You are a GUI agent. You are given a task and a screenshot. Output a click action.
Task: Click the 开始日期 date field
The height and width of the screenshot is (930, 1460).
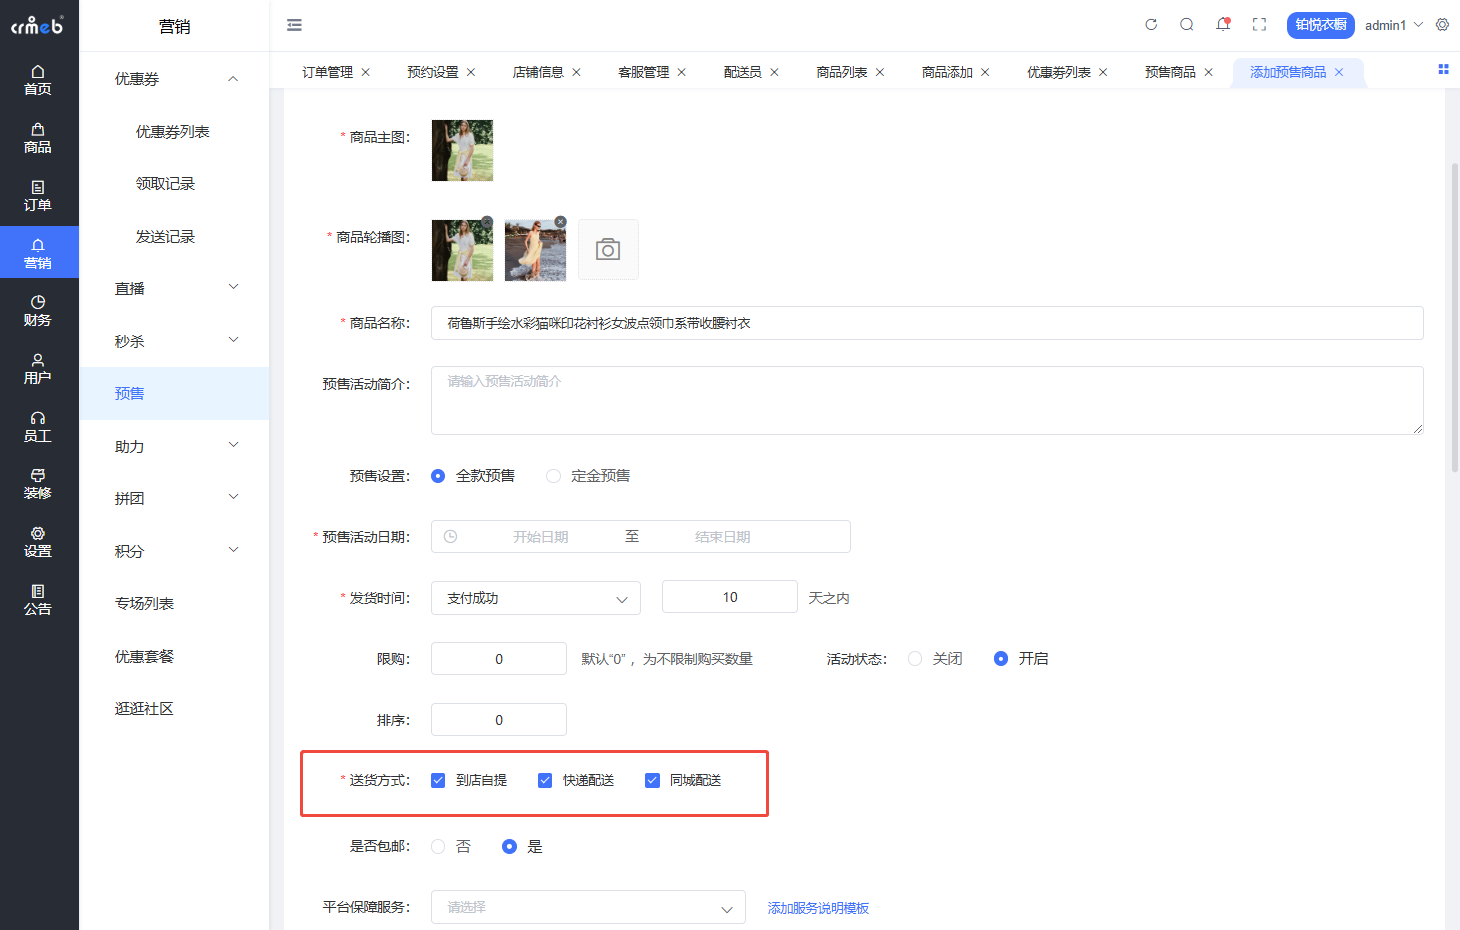[541, 537]
